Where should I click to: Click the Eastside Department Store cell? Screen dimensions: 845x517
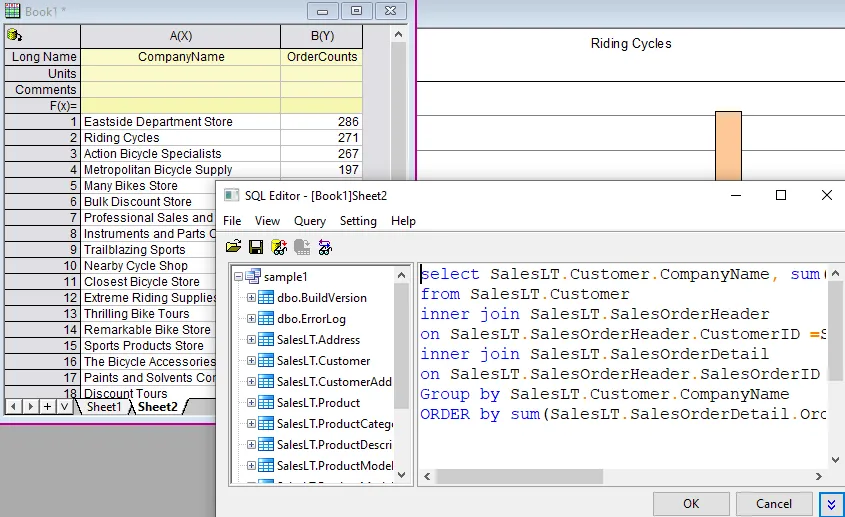click(x=181, y=122)
